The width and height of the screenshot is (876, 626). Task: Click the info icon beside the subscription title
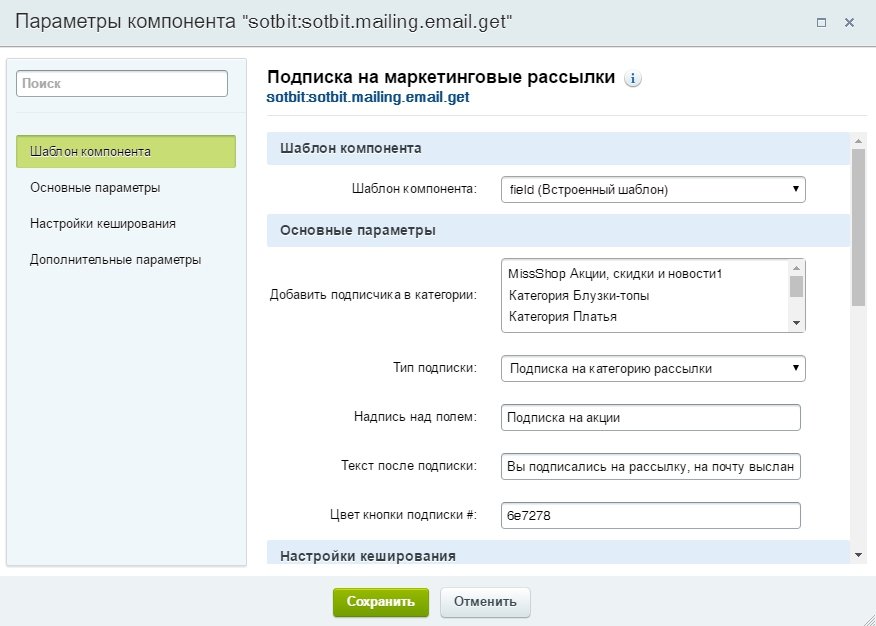[x=632, y=79]
